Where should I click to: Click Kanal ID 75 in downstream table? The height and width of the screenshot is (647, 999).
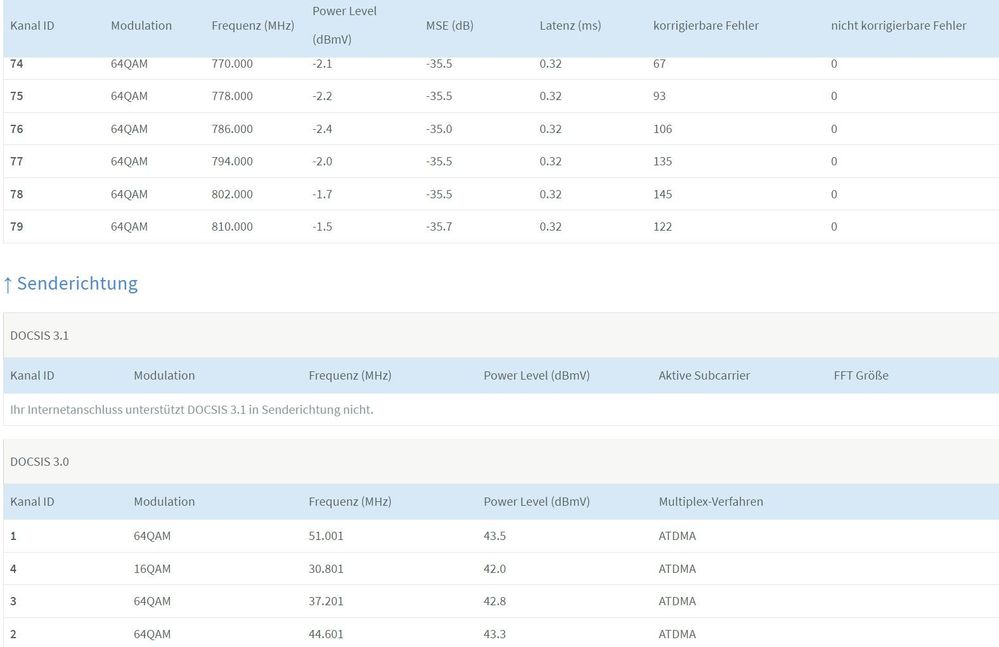(17, 96)
